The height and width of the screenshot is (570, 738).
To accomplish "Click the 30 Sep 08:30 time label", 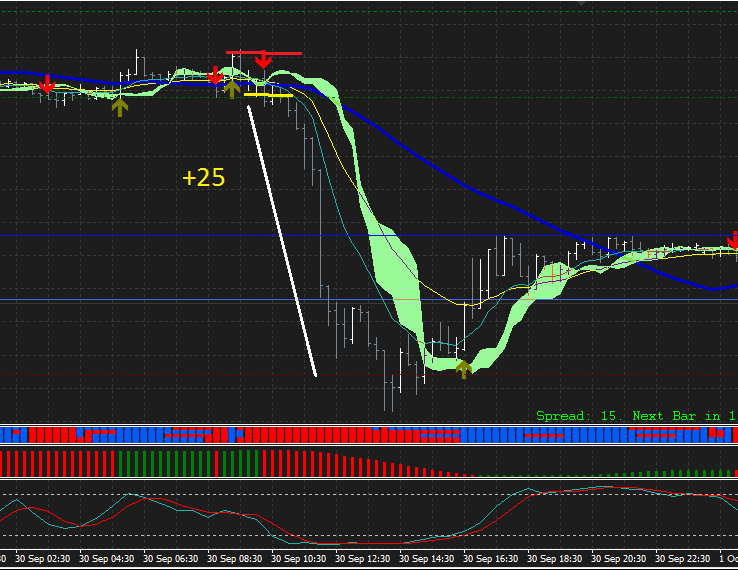I will [x=234, y=559].
